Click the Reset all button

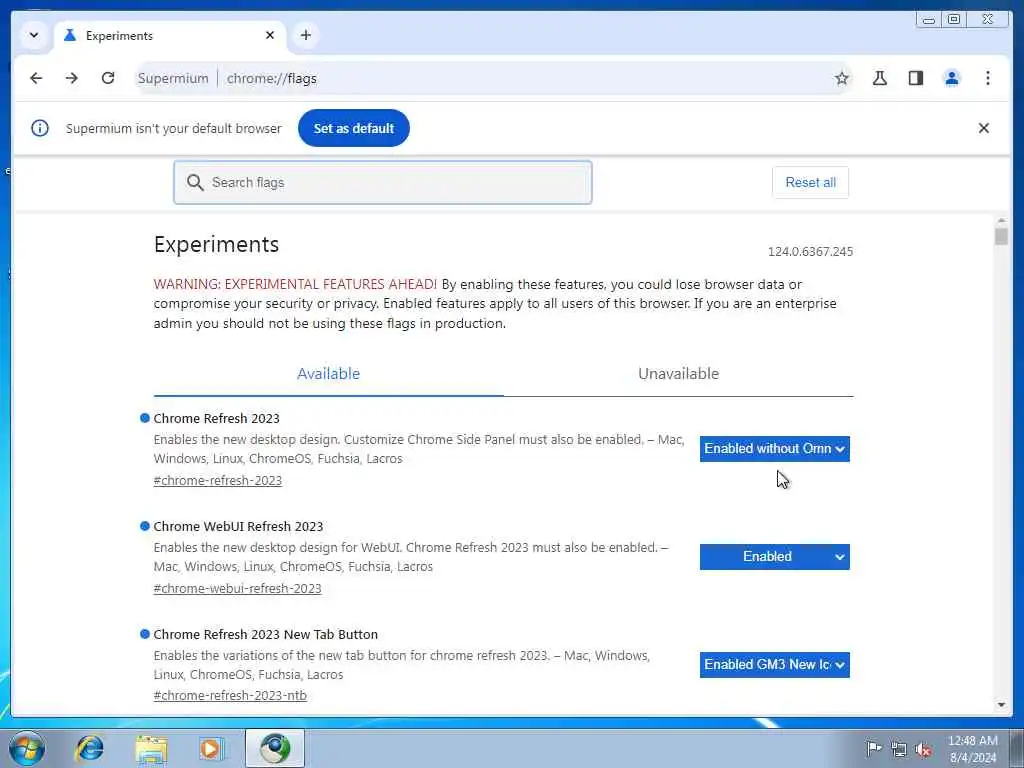click(810, 182)
